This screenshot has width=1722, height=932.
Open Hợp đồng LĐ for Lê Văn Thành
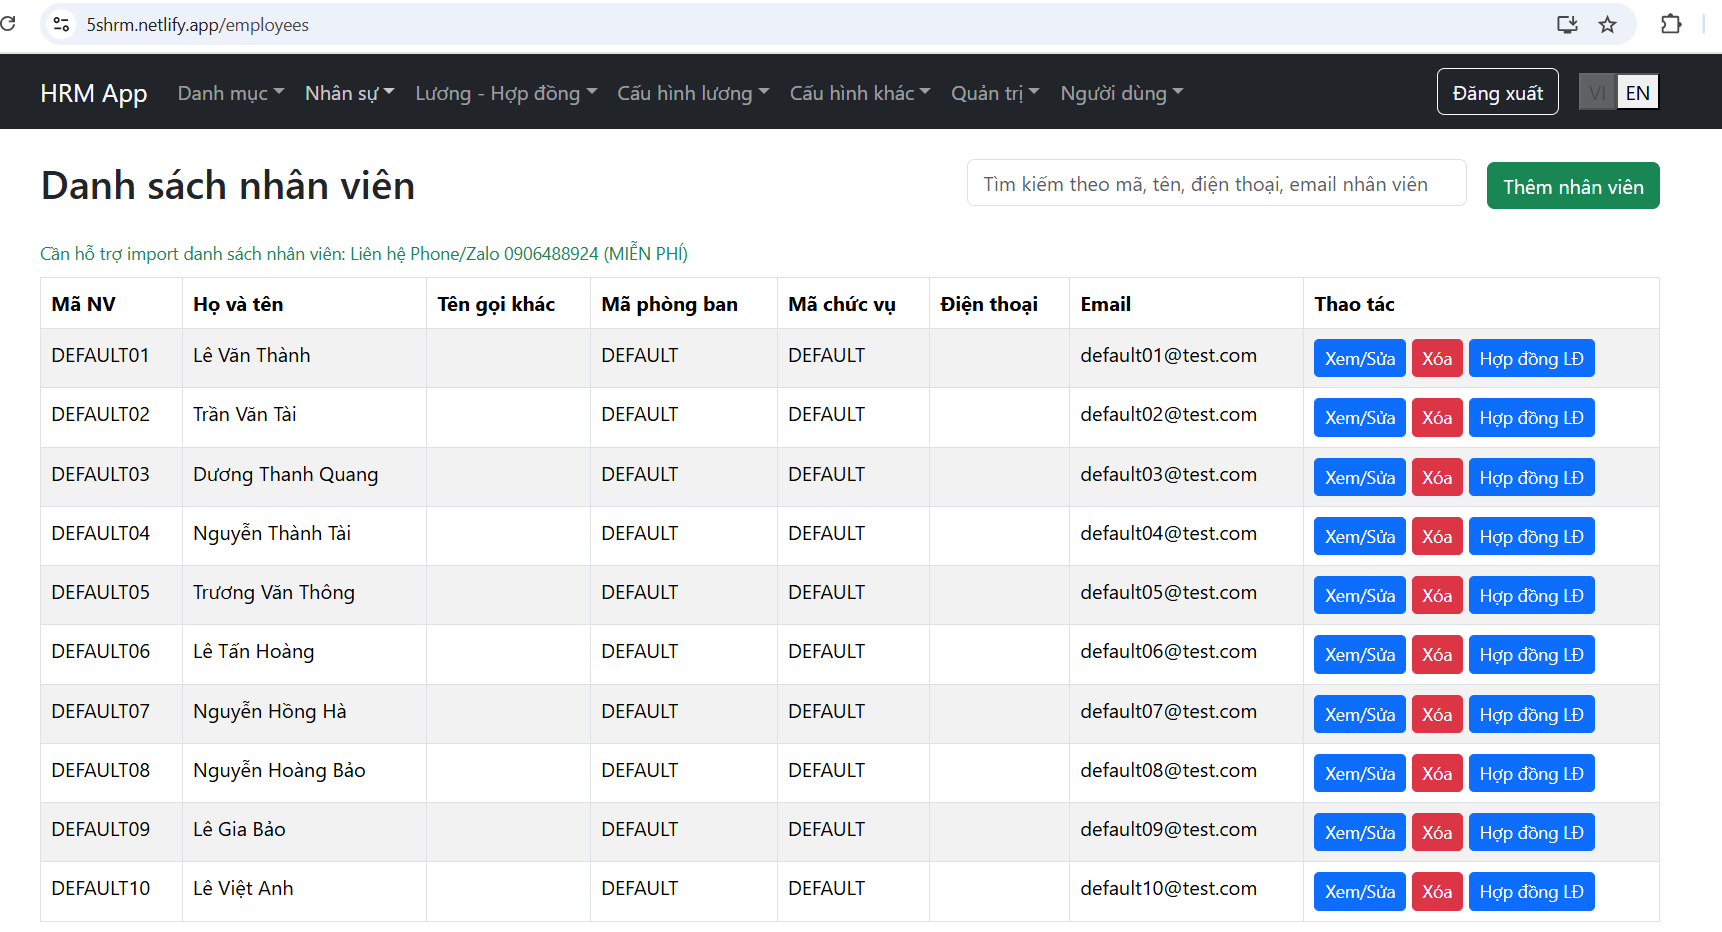[x=1531, y=358]
